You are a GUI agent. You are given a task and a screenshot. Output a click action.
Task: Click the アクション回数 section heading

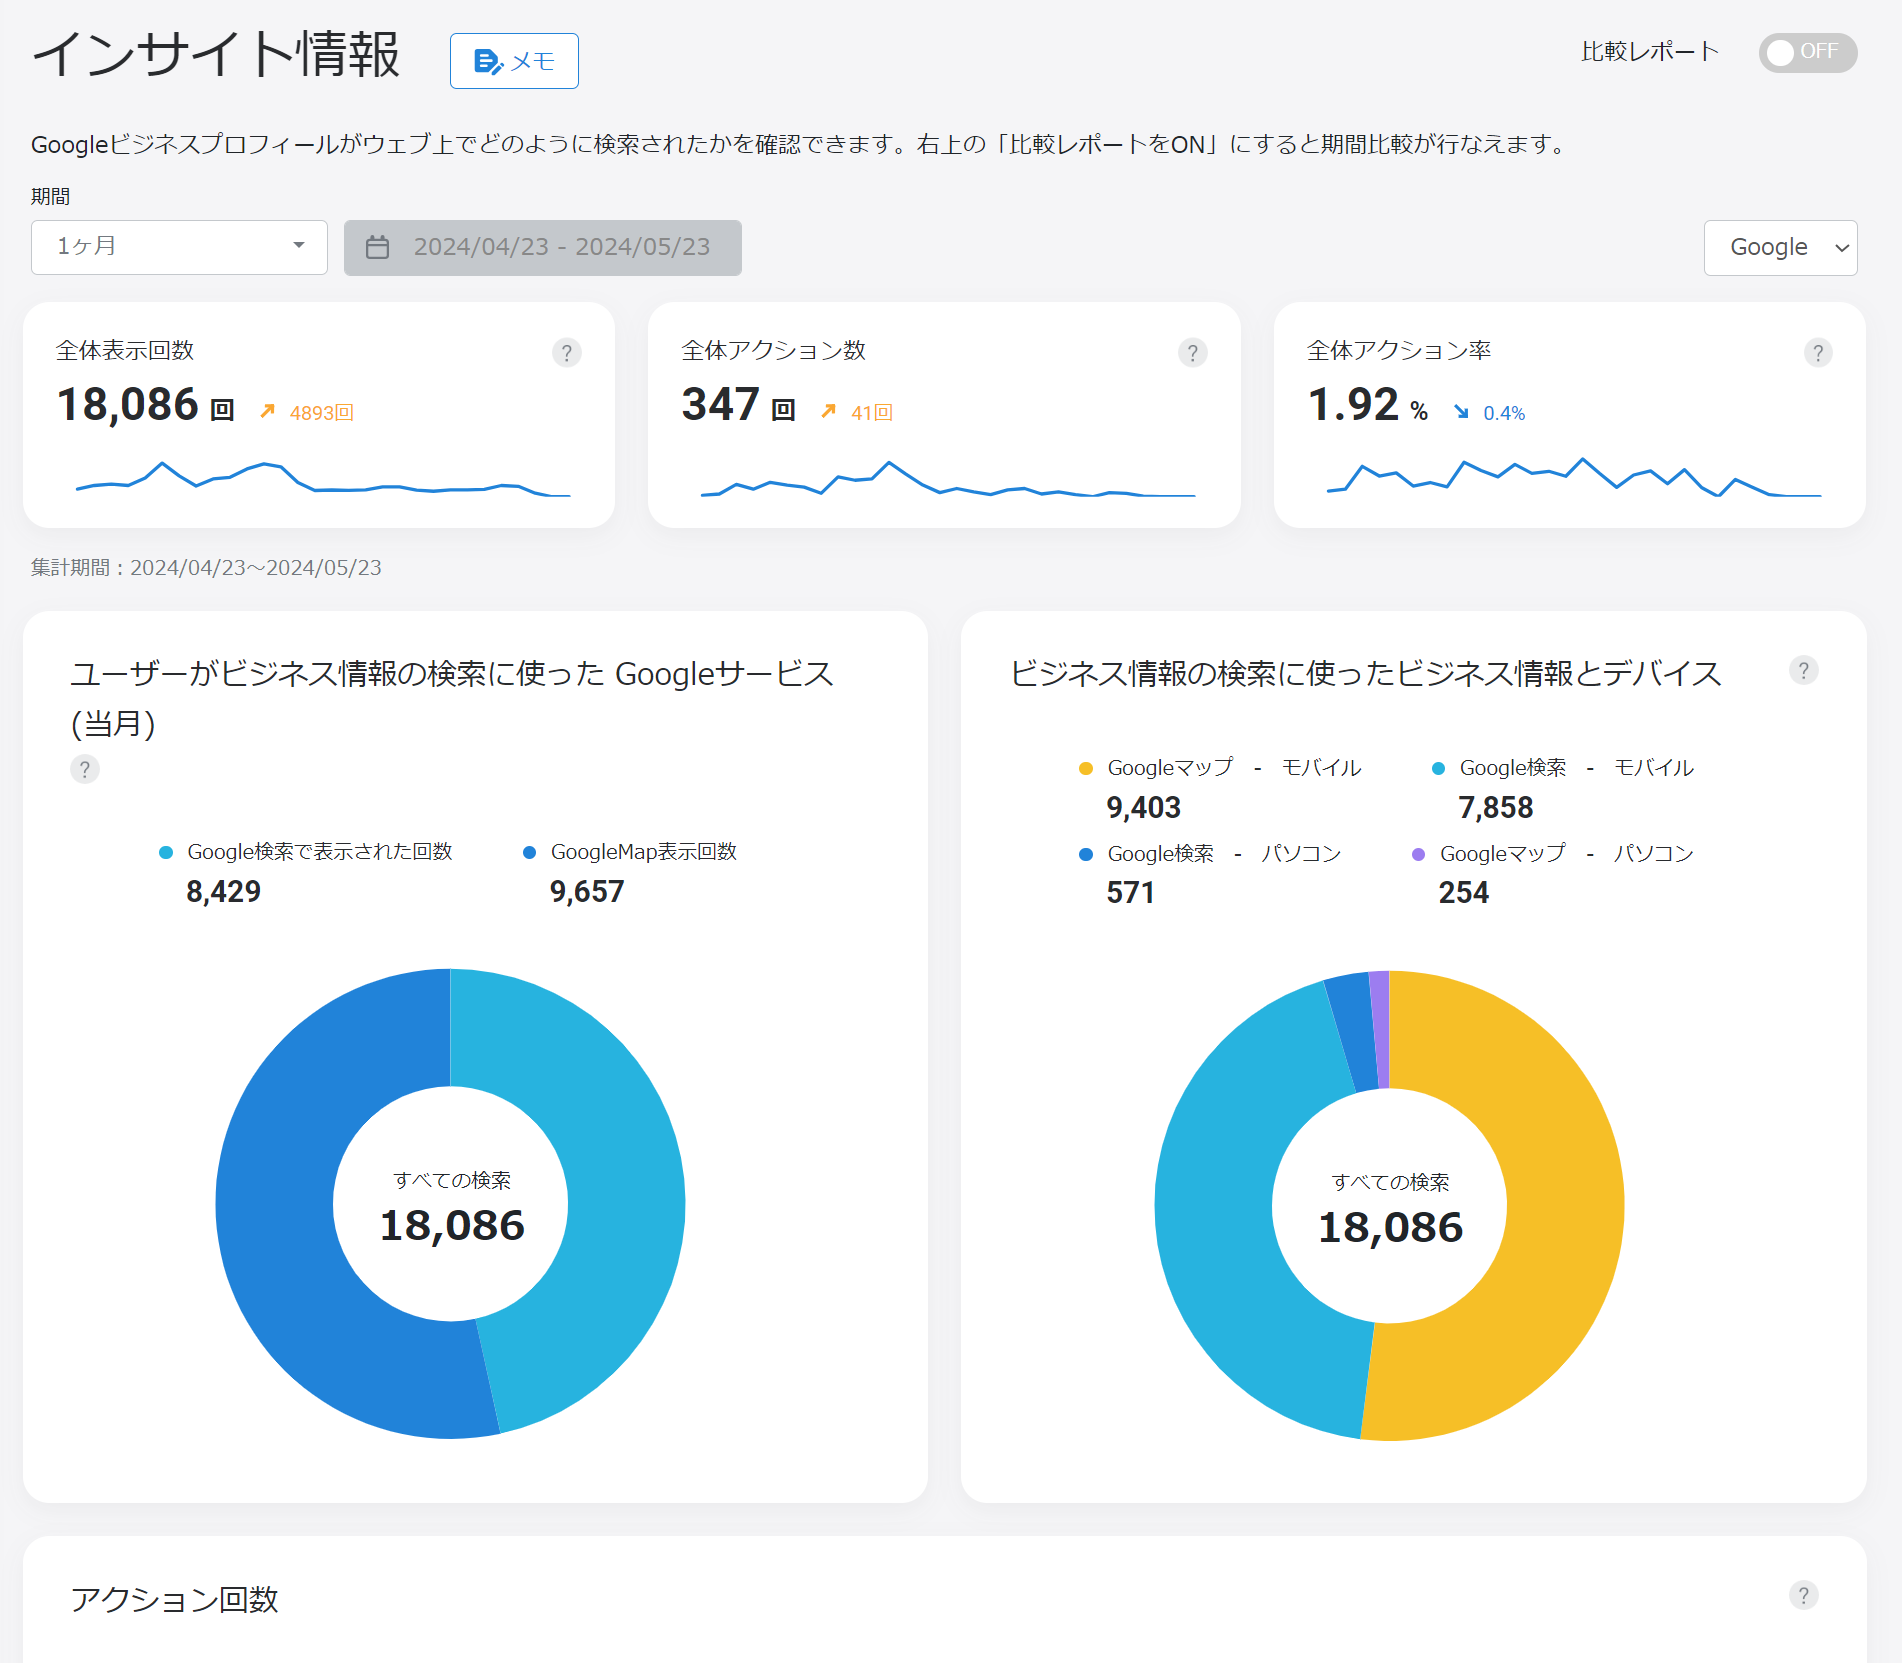(x=174, y=1599)
